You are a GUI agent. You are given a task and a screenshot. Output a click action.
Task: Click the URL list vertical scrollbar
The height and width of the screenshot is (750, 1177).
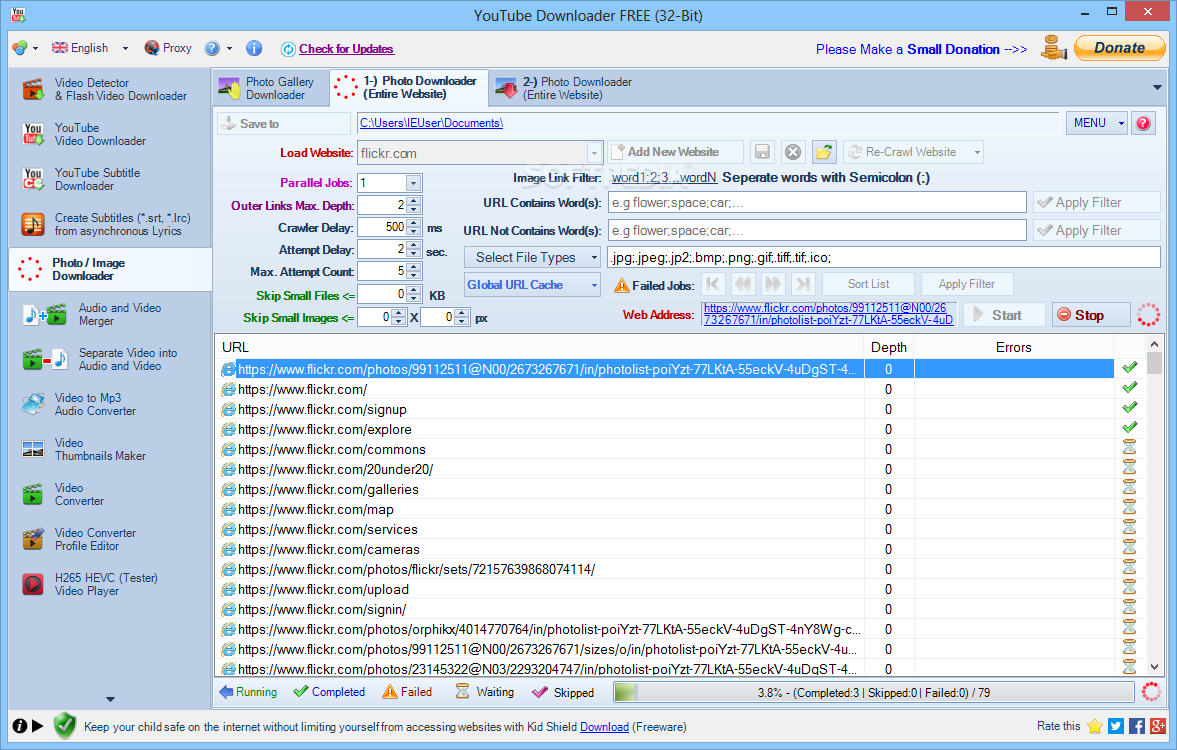pyautogui.click(x=1154, y=506)
